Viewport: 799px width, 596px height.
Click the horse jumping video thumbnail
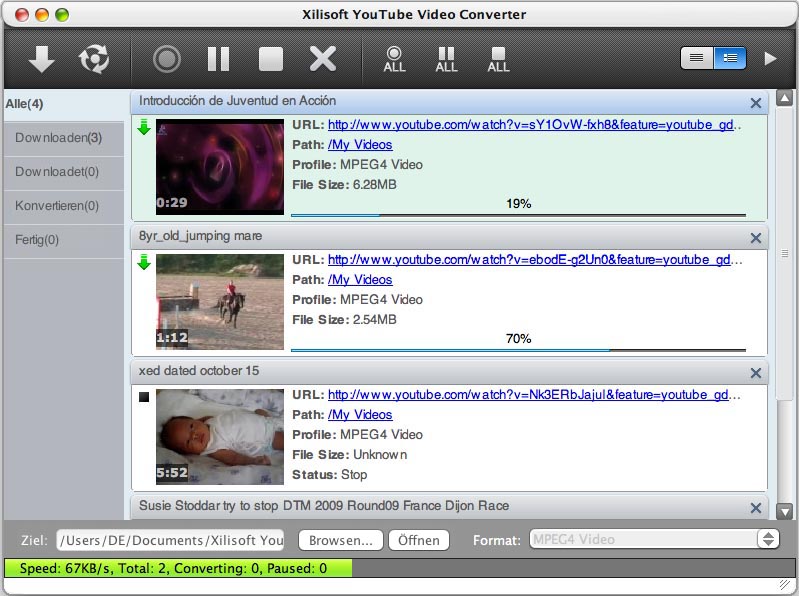pos(220,302)
